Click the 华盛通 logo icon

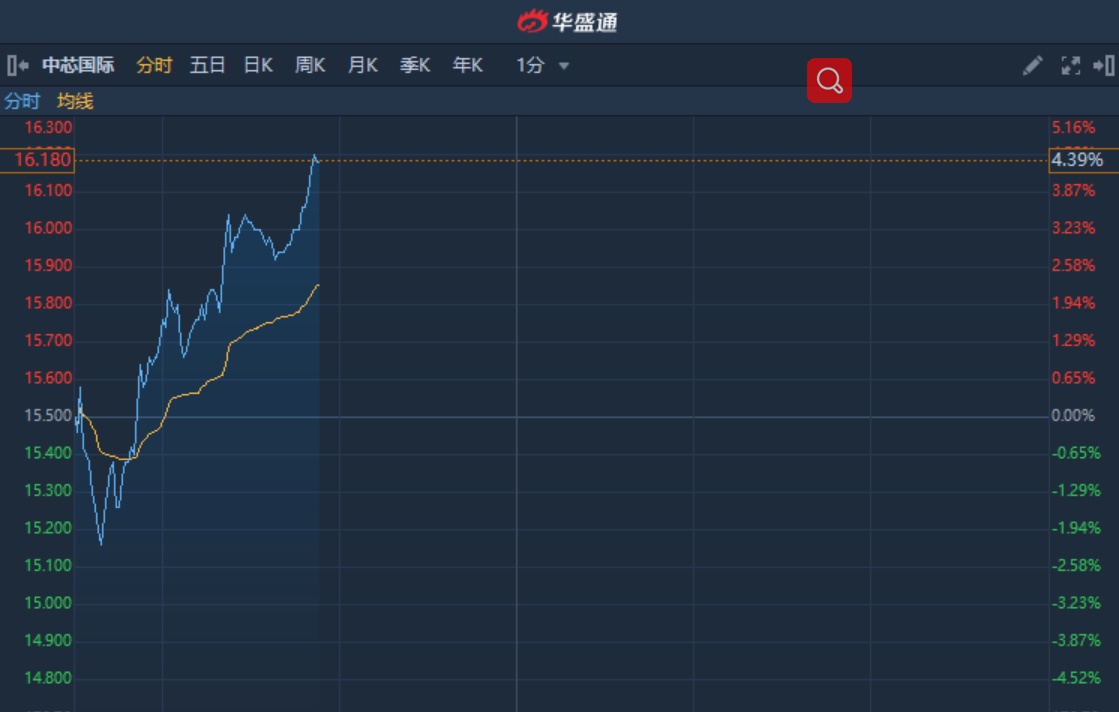coord(534,21)
